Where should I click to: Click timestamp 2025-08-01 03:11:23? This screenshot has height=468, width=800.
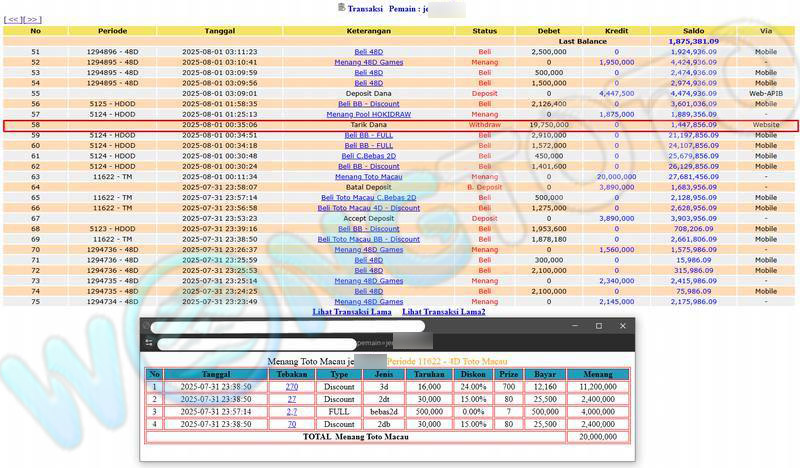(219, 52)
